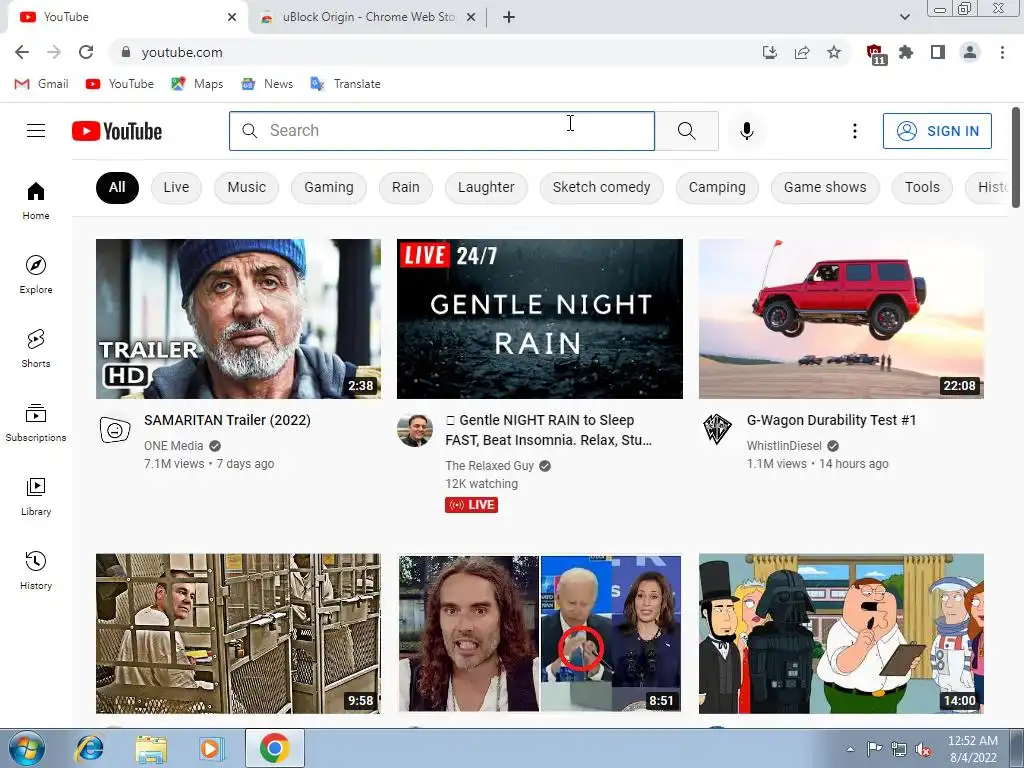Viewport: 1024px width, 768px height.
Task: Open Shorts in sidebar
Action: 36,348
